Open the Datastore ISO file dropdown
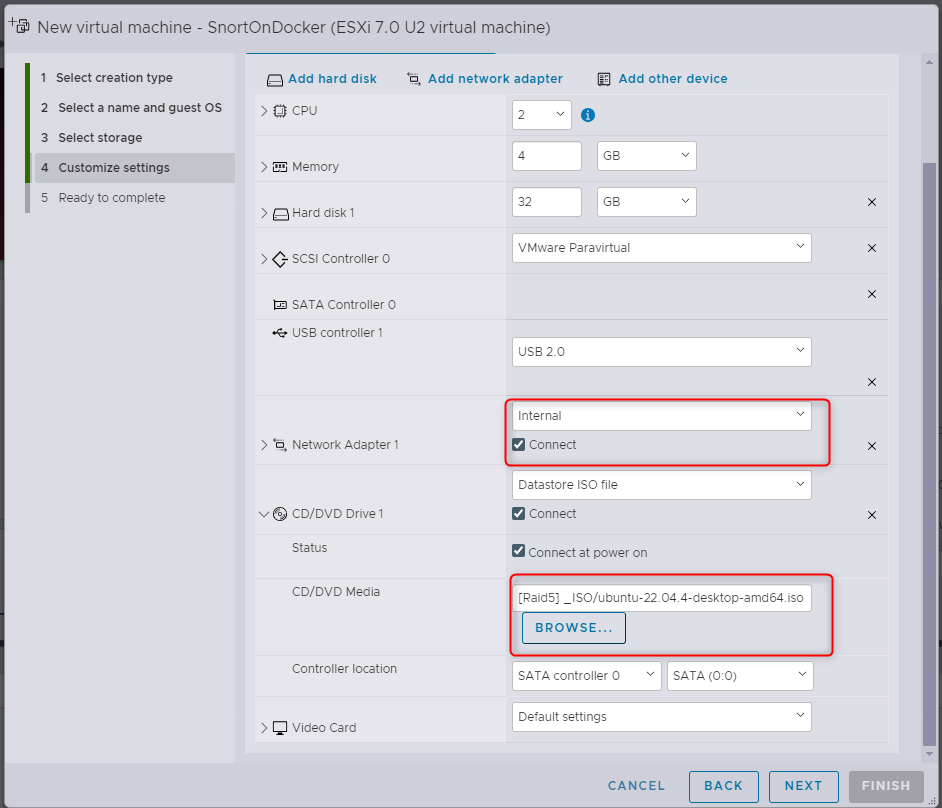942x808 pixels. click(661, 485)
